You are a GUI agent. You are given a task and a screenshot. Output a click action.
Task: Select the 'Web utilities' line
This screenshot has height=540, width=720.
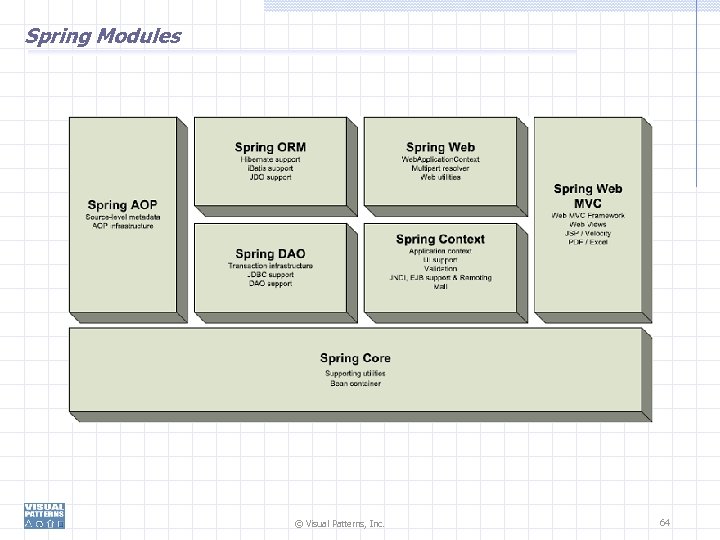click(x=440, y=177)
